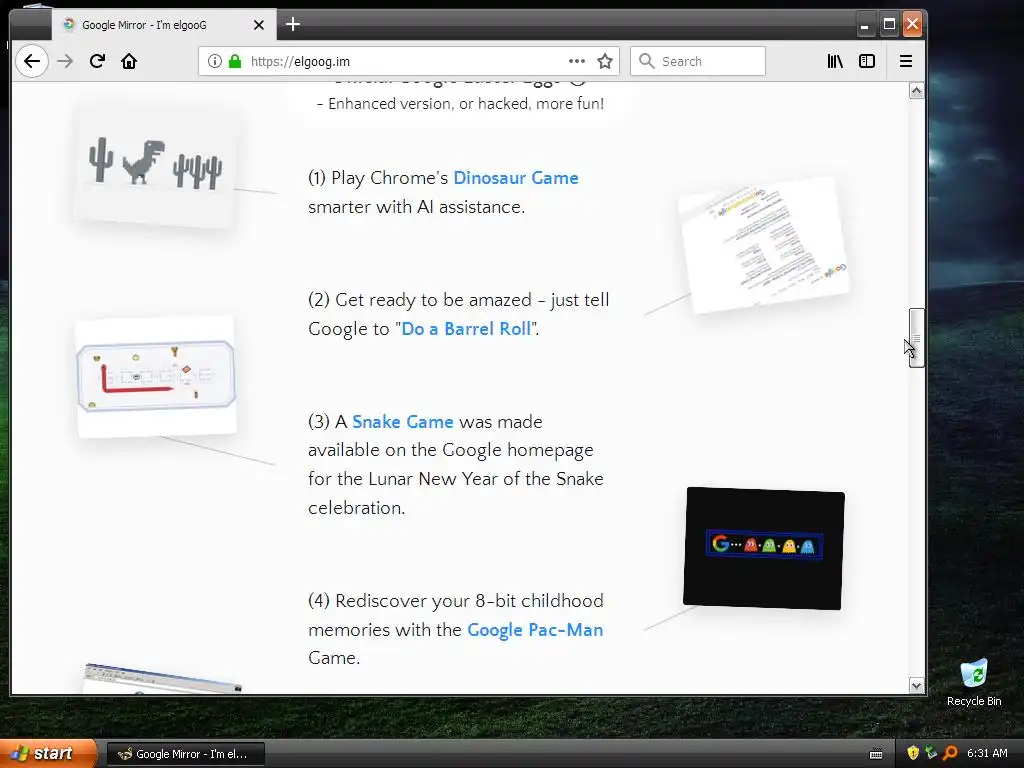
Task: Reload the current page
Action: (x=97, y=61)
